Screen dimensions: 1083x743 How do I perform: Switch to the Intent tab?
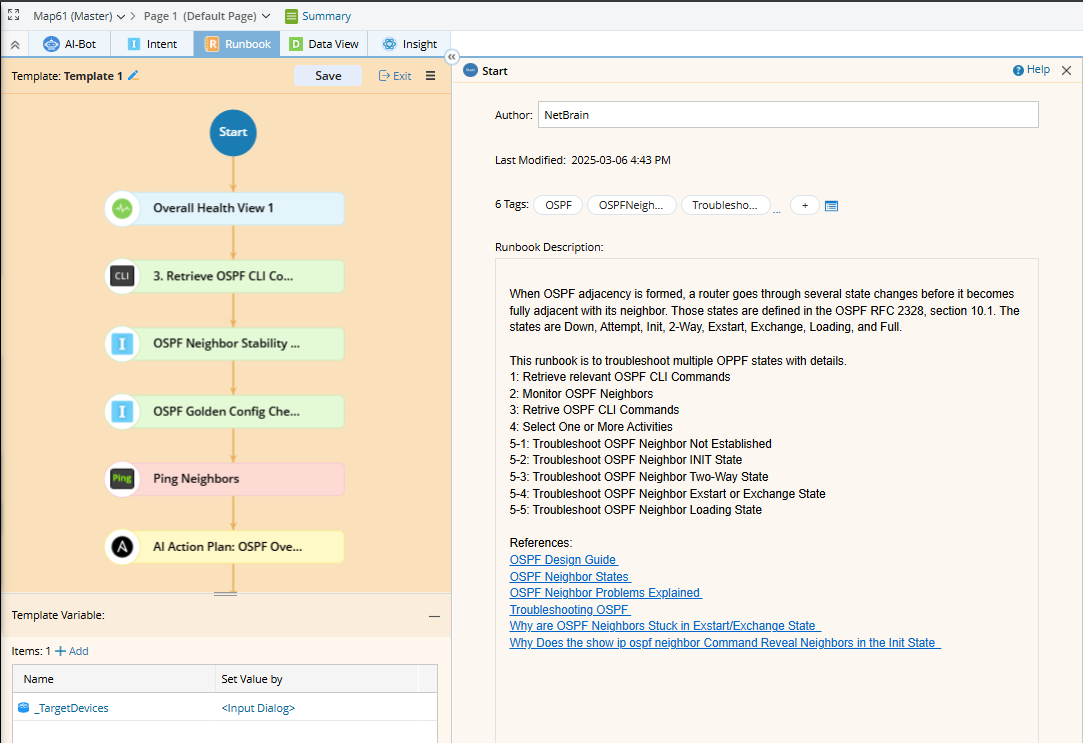coord(152,44)
